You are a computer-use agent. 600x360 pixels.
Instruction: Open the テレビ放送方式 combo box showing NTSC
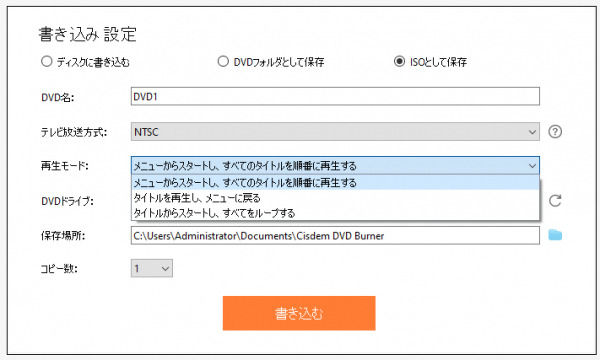(x=335, y=132)
